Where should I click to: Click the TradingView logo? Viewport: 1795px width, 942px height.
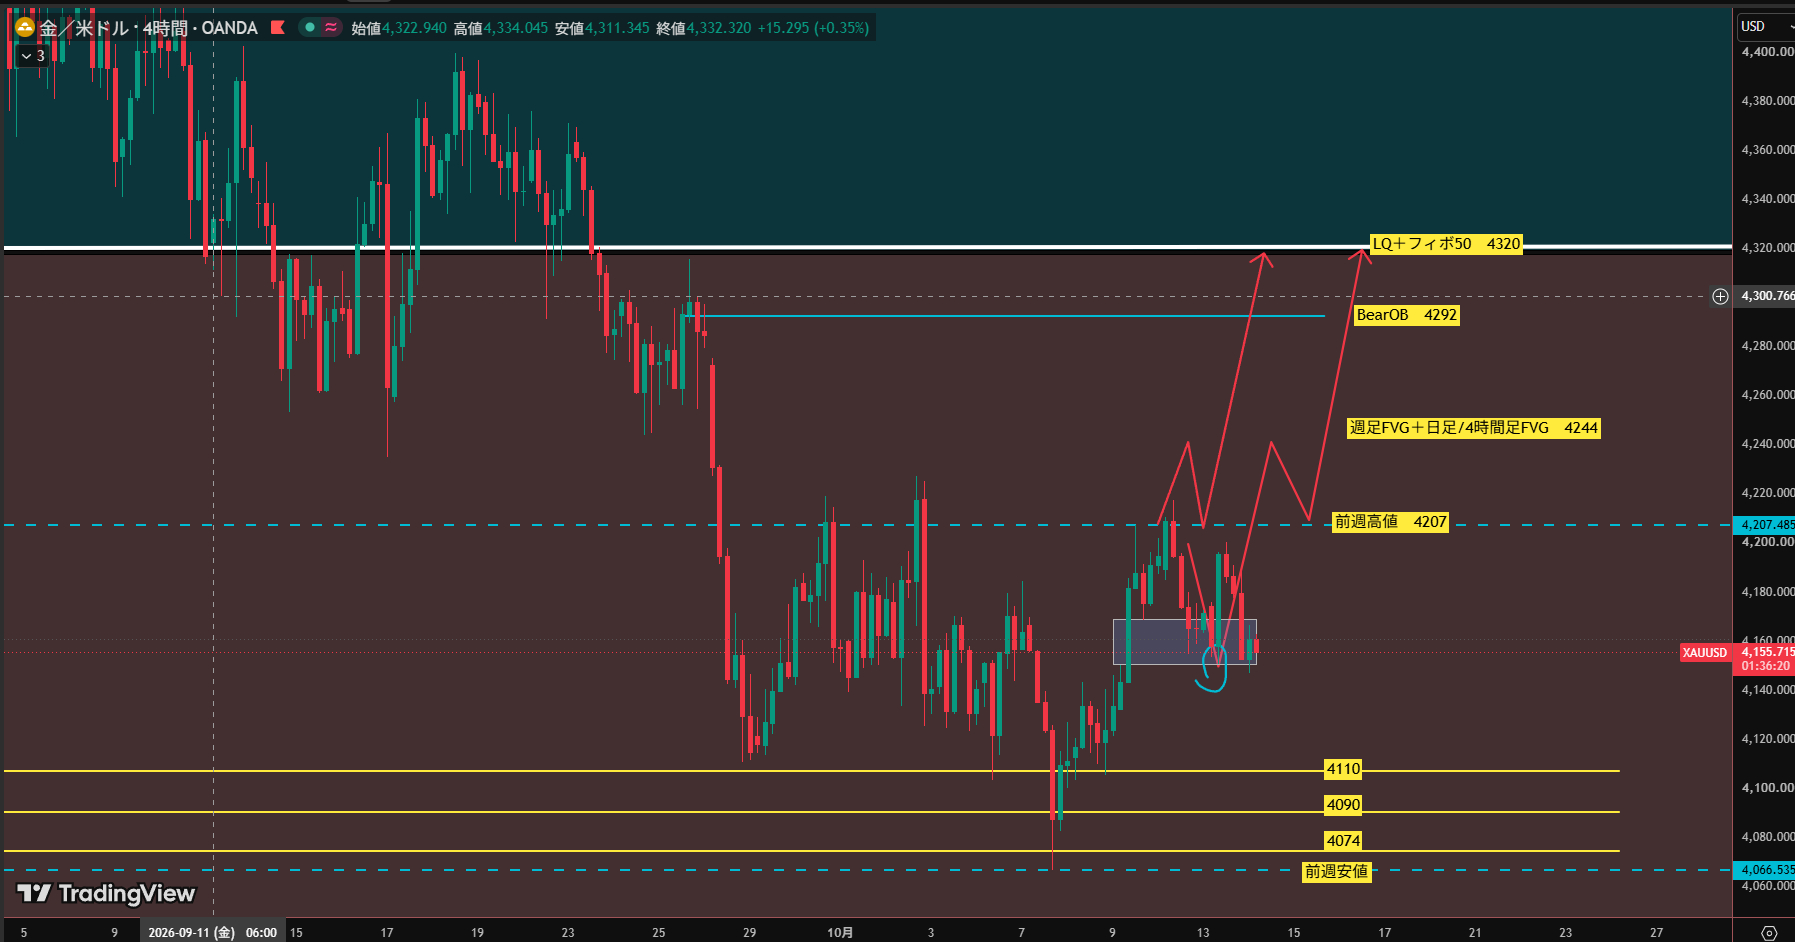click(106, 893)
